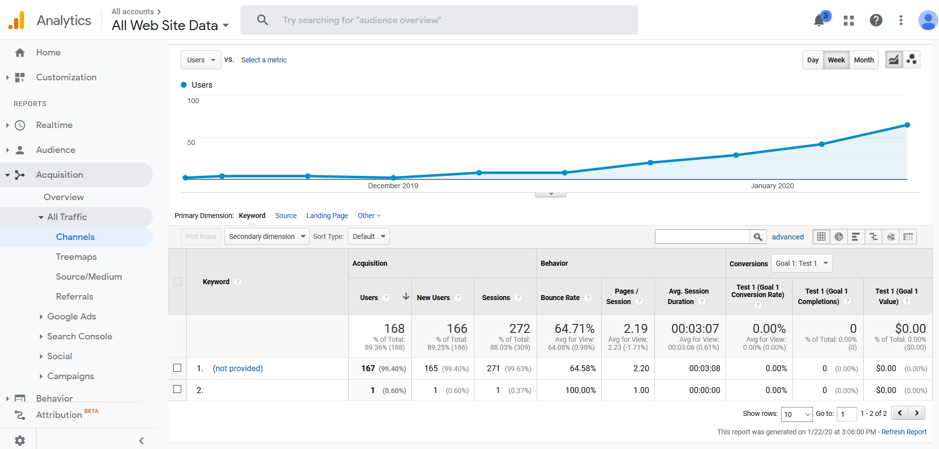Screen dimensions: 939x449
Task: Open the three-dot more options menu
Action: click(x=901, y=20)
